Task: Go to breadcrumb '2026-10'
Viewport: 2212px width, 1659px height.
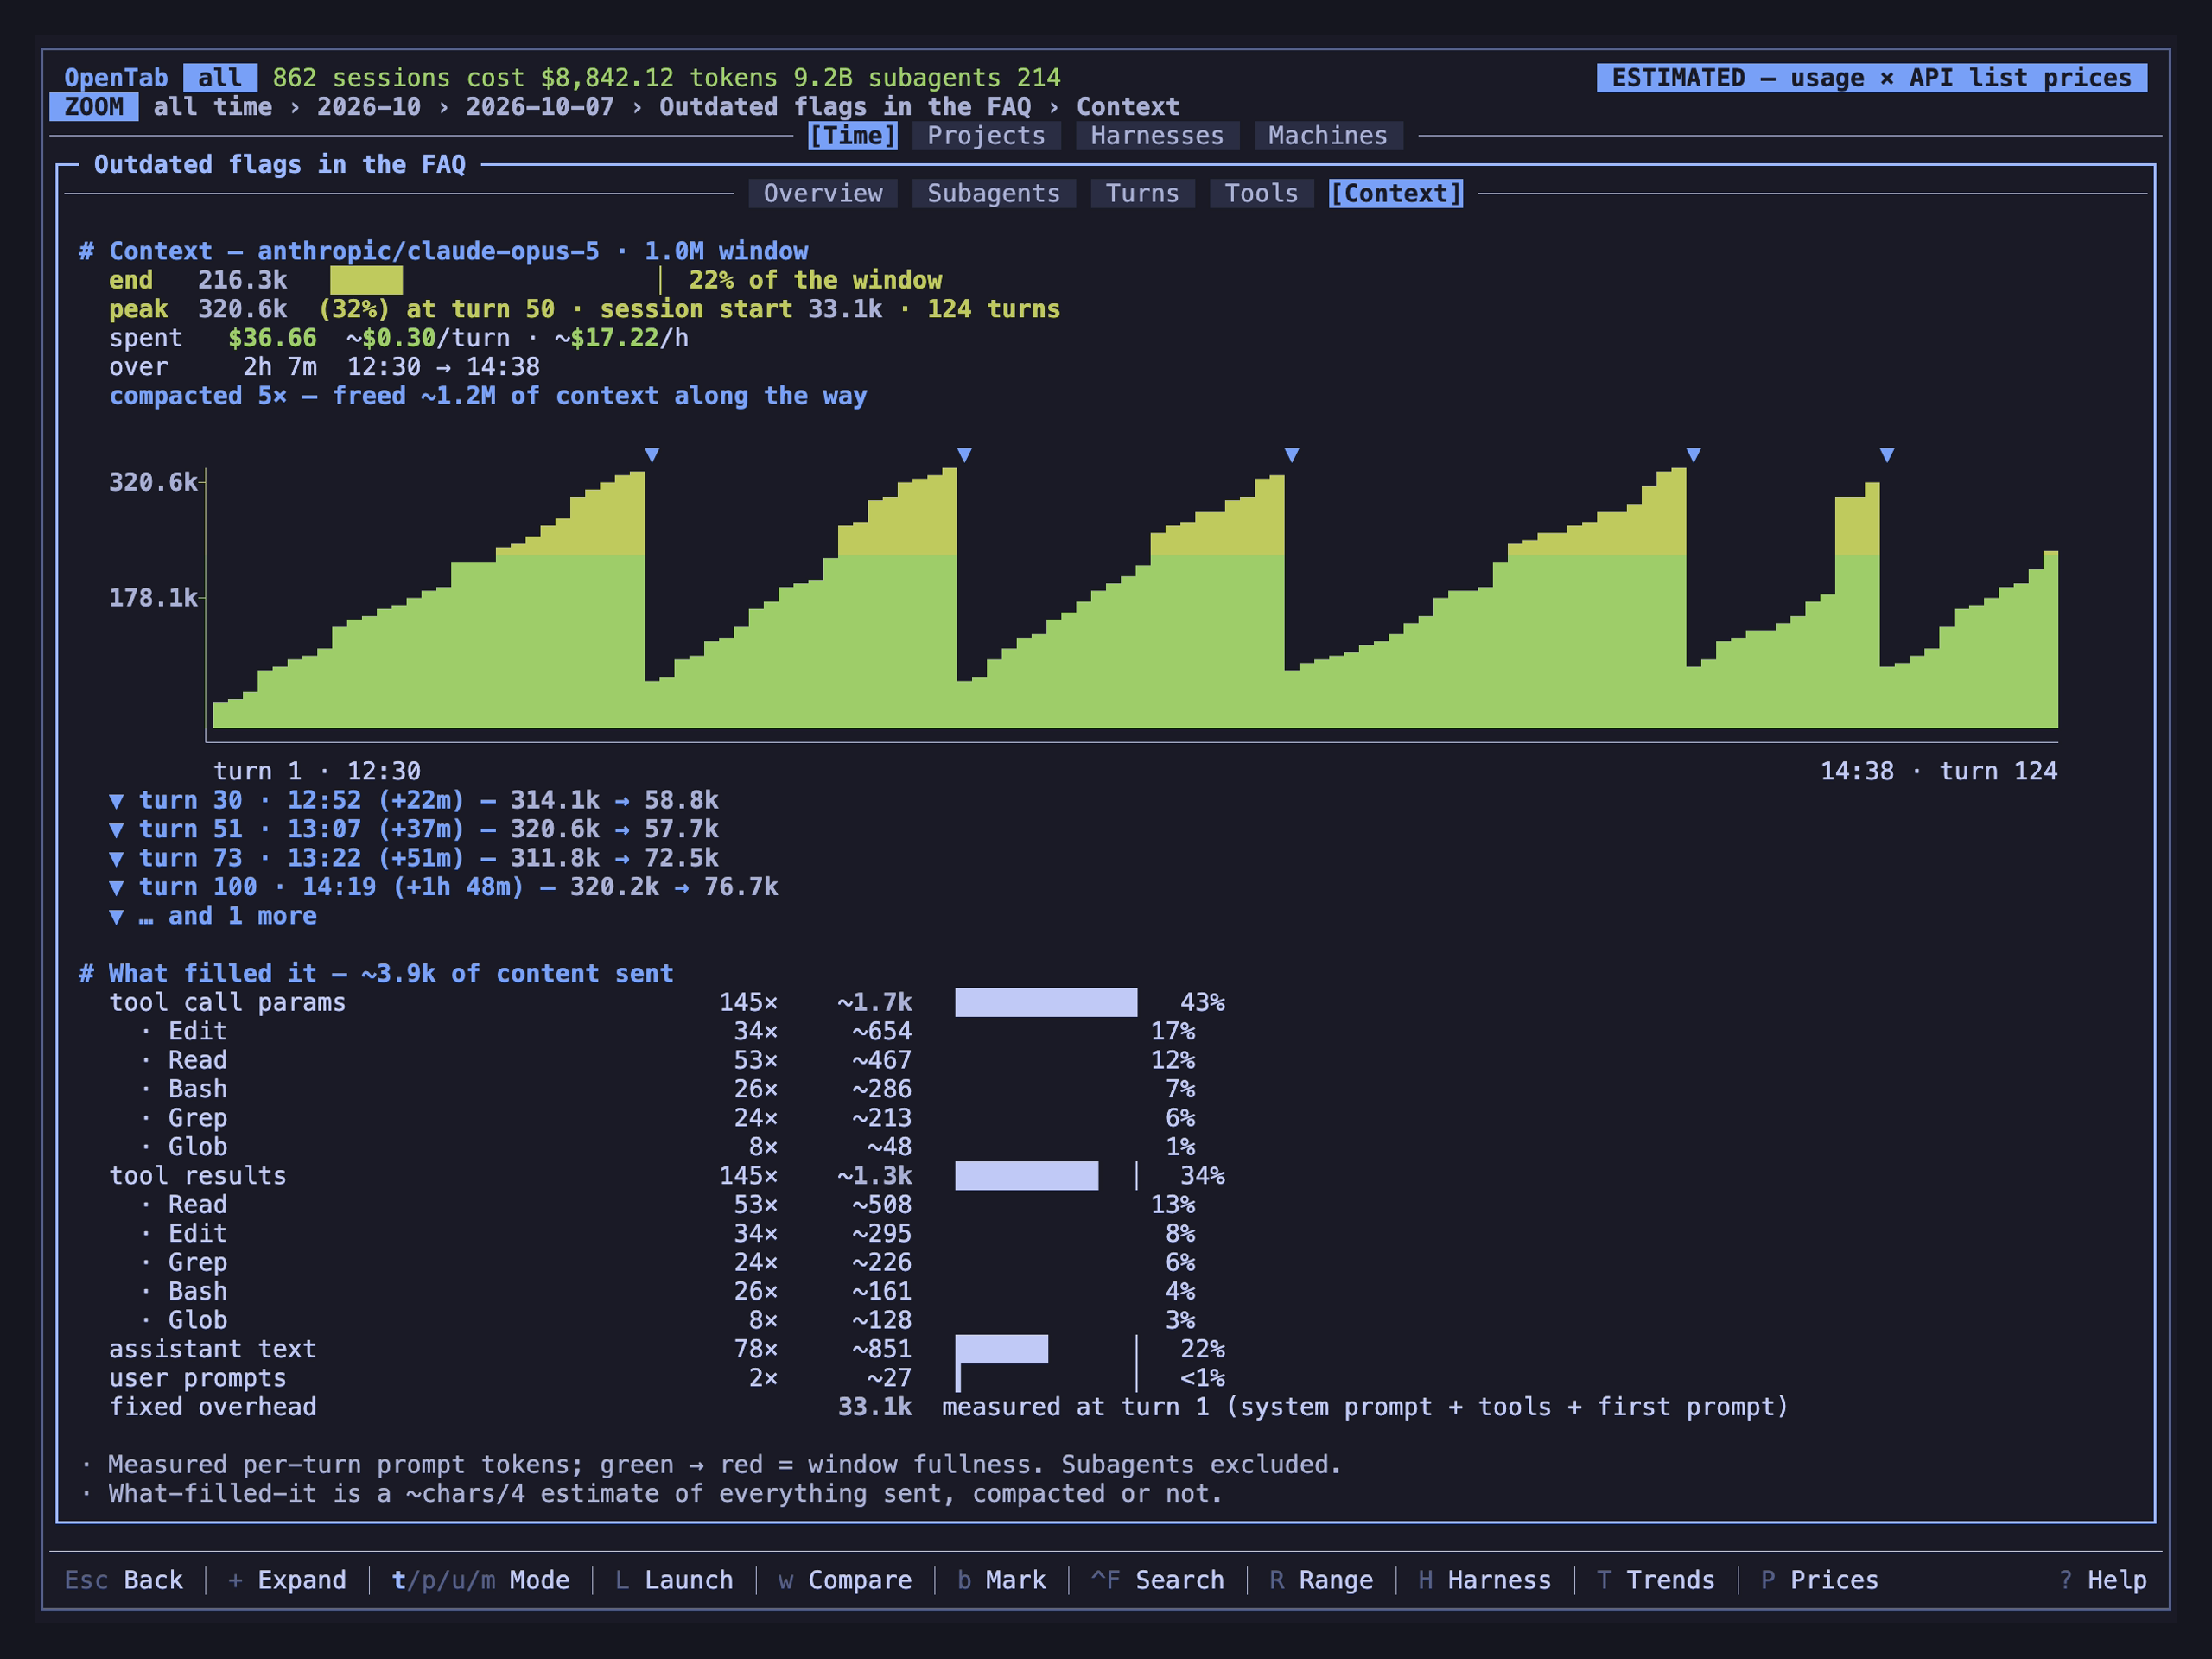Action: [x=369, y=107]
